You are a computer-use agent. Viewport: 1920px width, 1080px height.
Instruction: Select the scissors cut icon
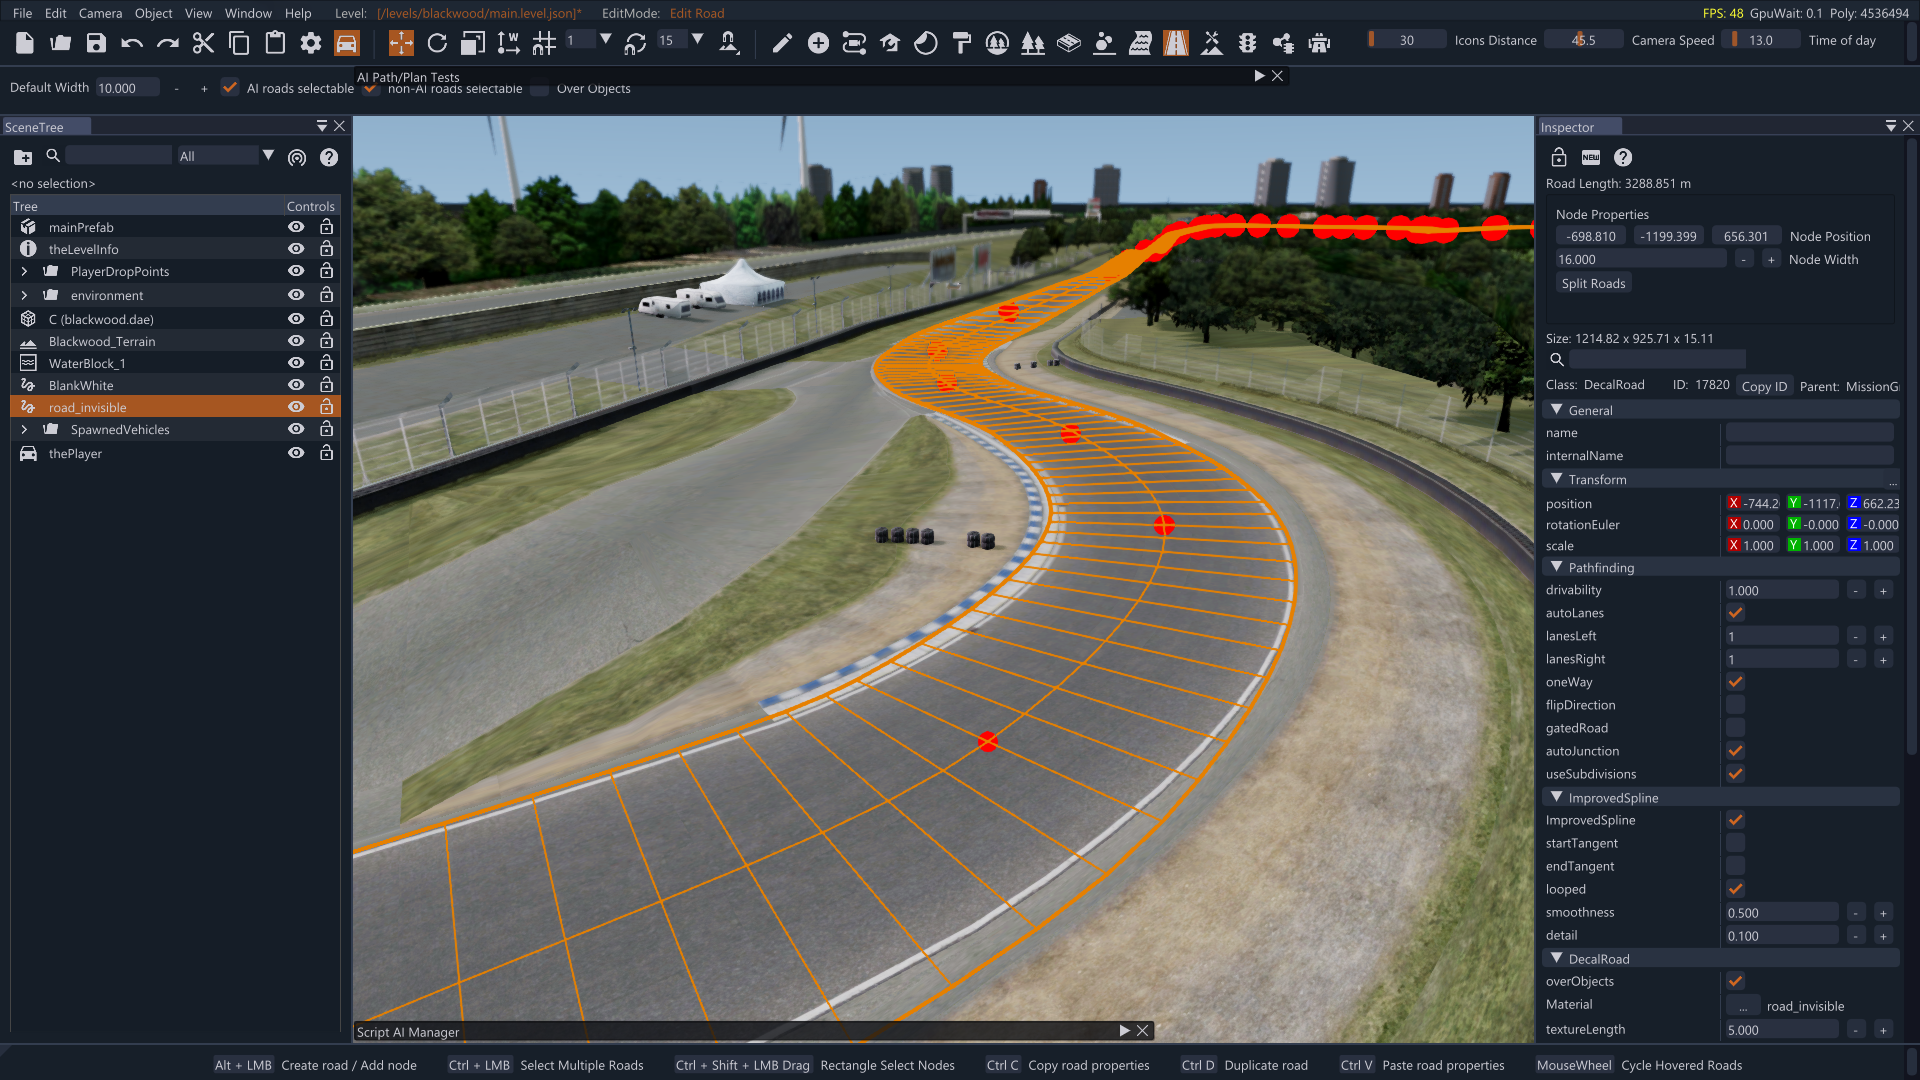click(x=203, y=42)
